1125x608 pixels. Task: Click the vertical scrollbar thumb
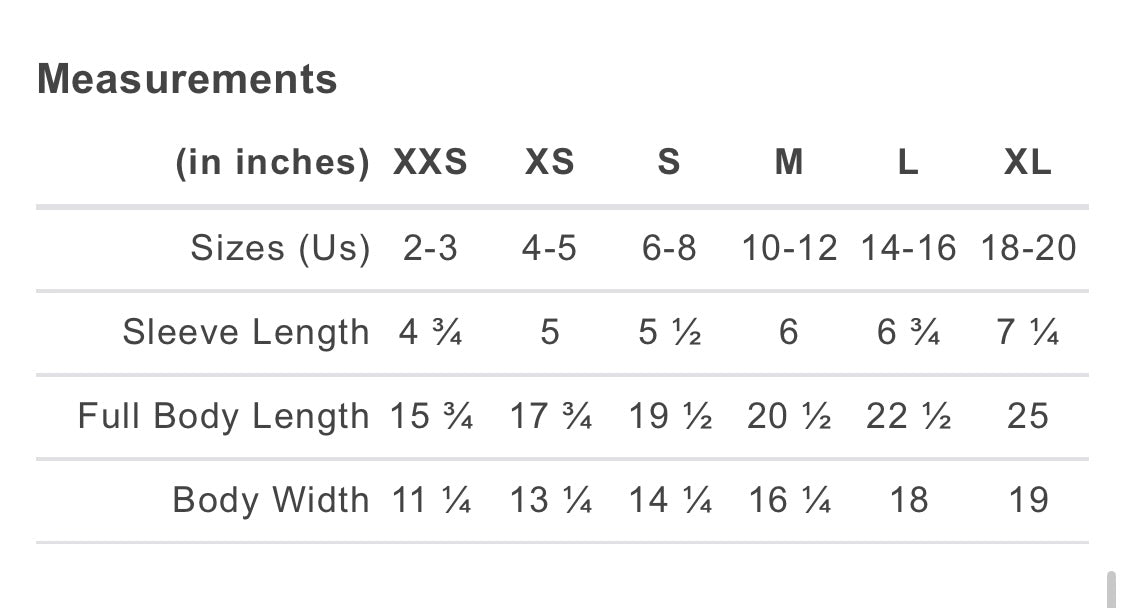point(1111,591)
